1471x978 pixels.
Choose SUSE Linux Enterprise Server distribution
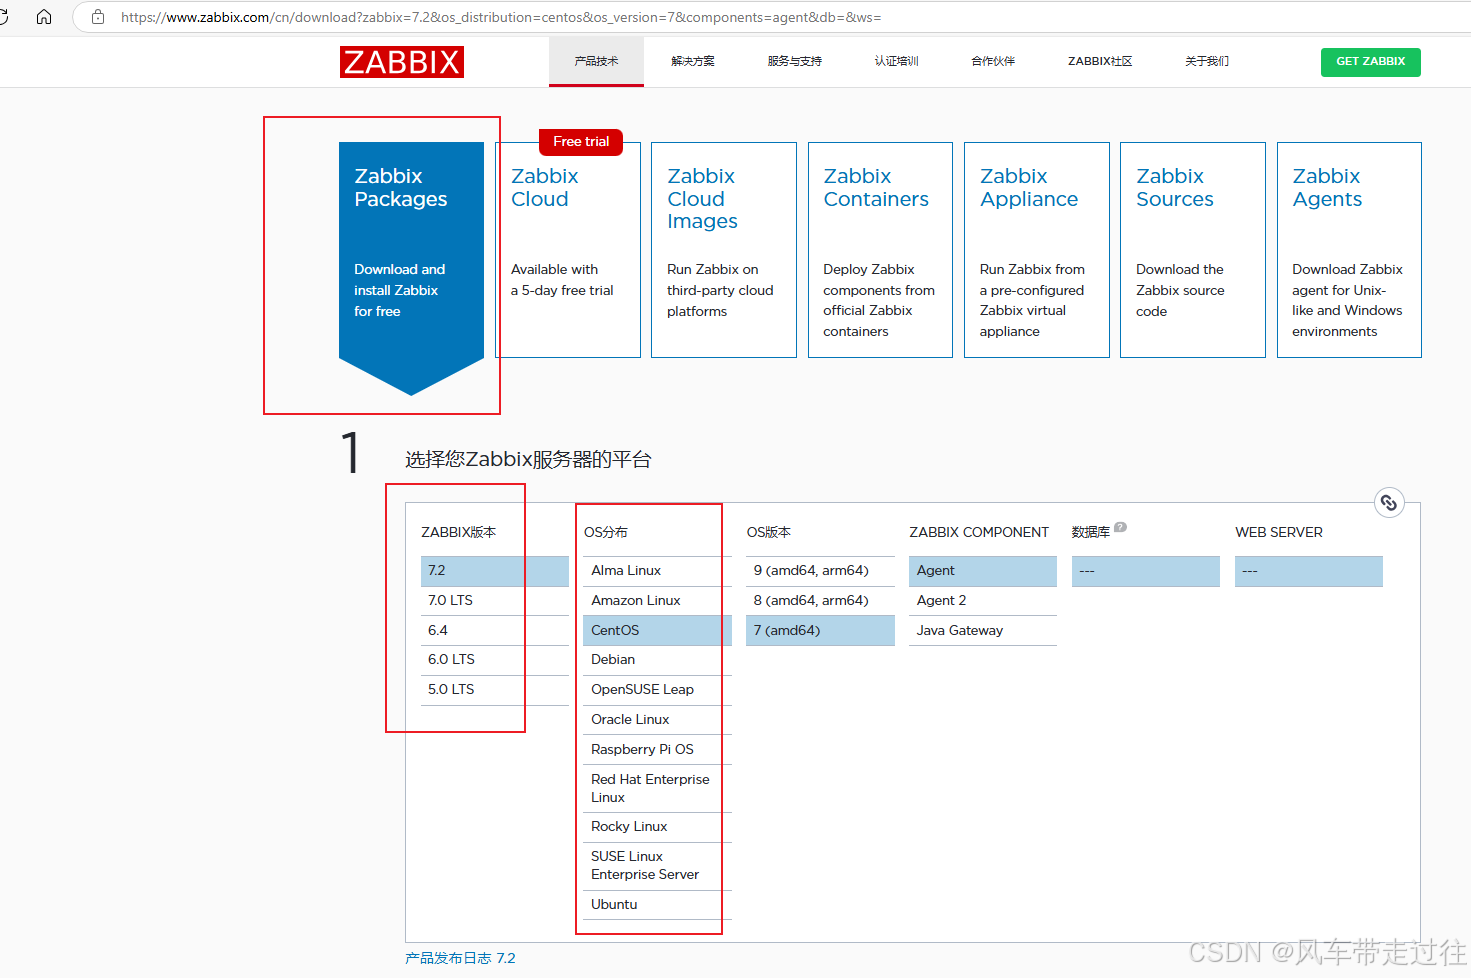click(658, 866)
